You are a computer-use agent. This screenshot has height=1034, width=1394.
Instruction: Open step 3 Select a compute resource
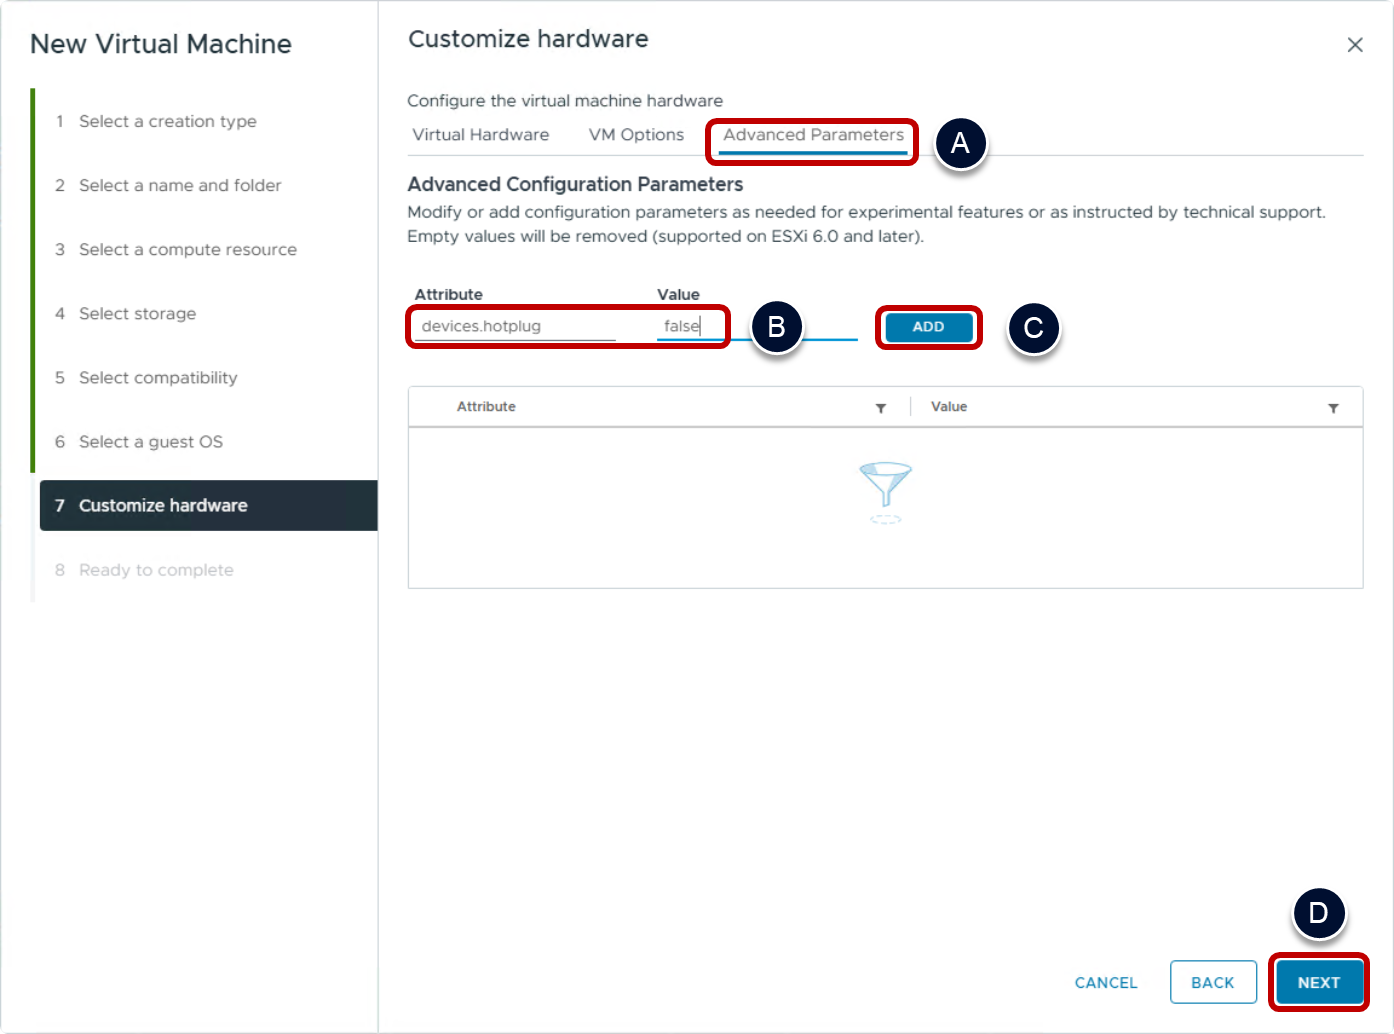pyautogui.click(x=187, y=250)
